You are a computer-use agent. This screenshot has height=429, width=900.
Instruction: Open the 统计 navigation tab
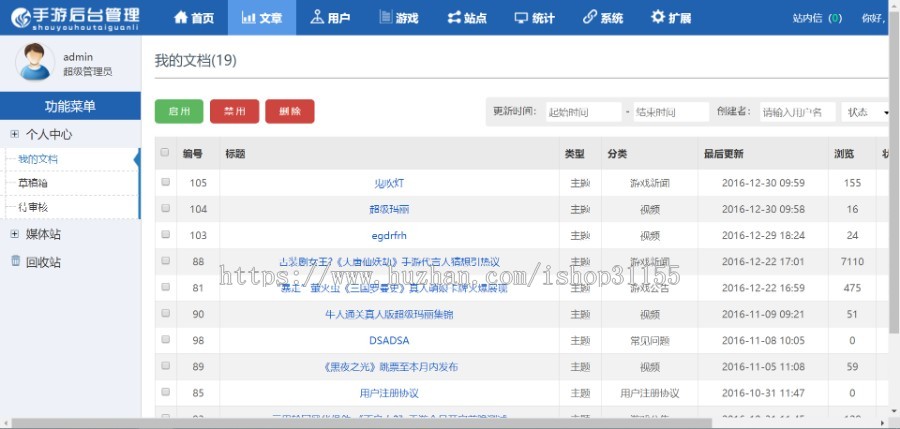534,17
